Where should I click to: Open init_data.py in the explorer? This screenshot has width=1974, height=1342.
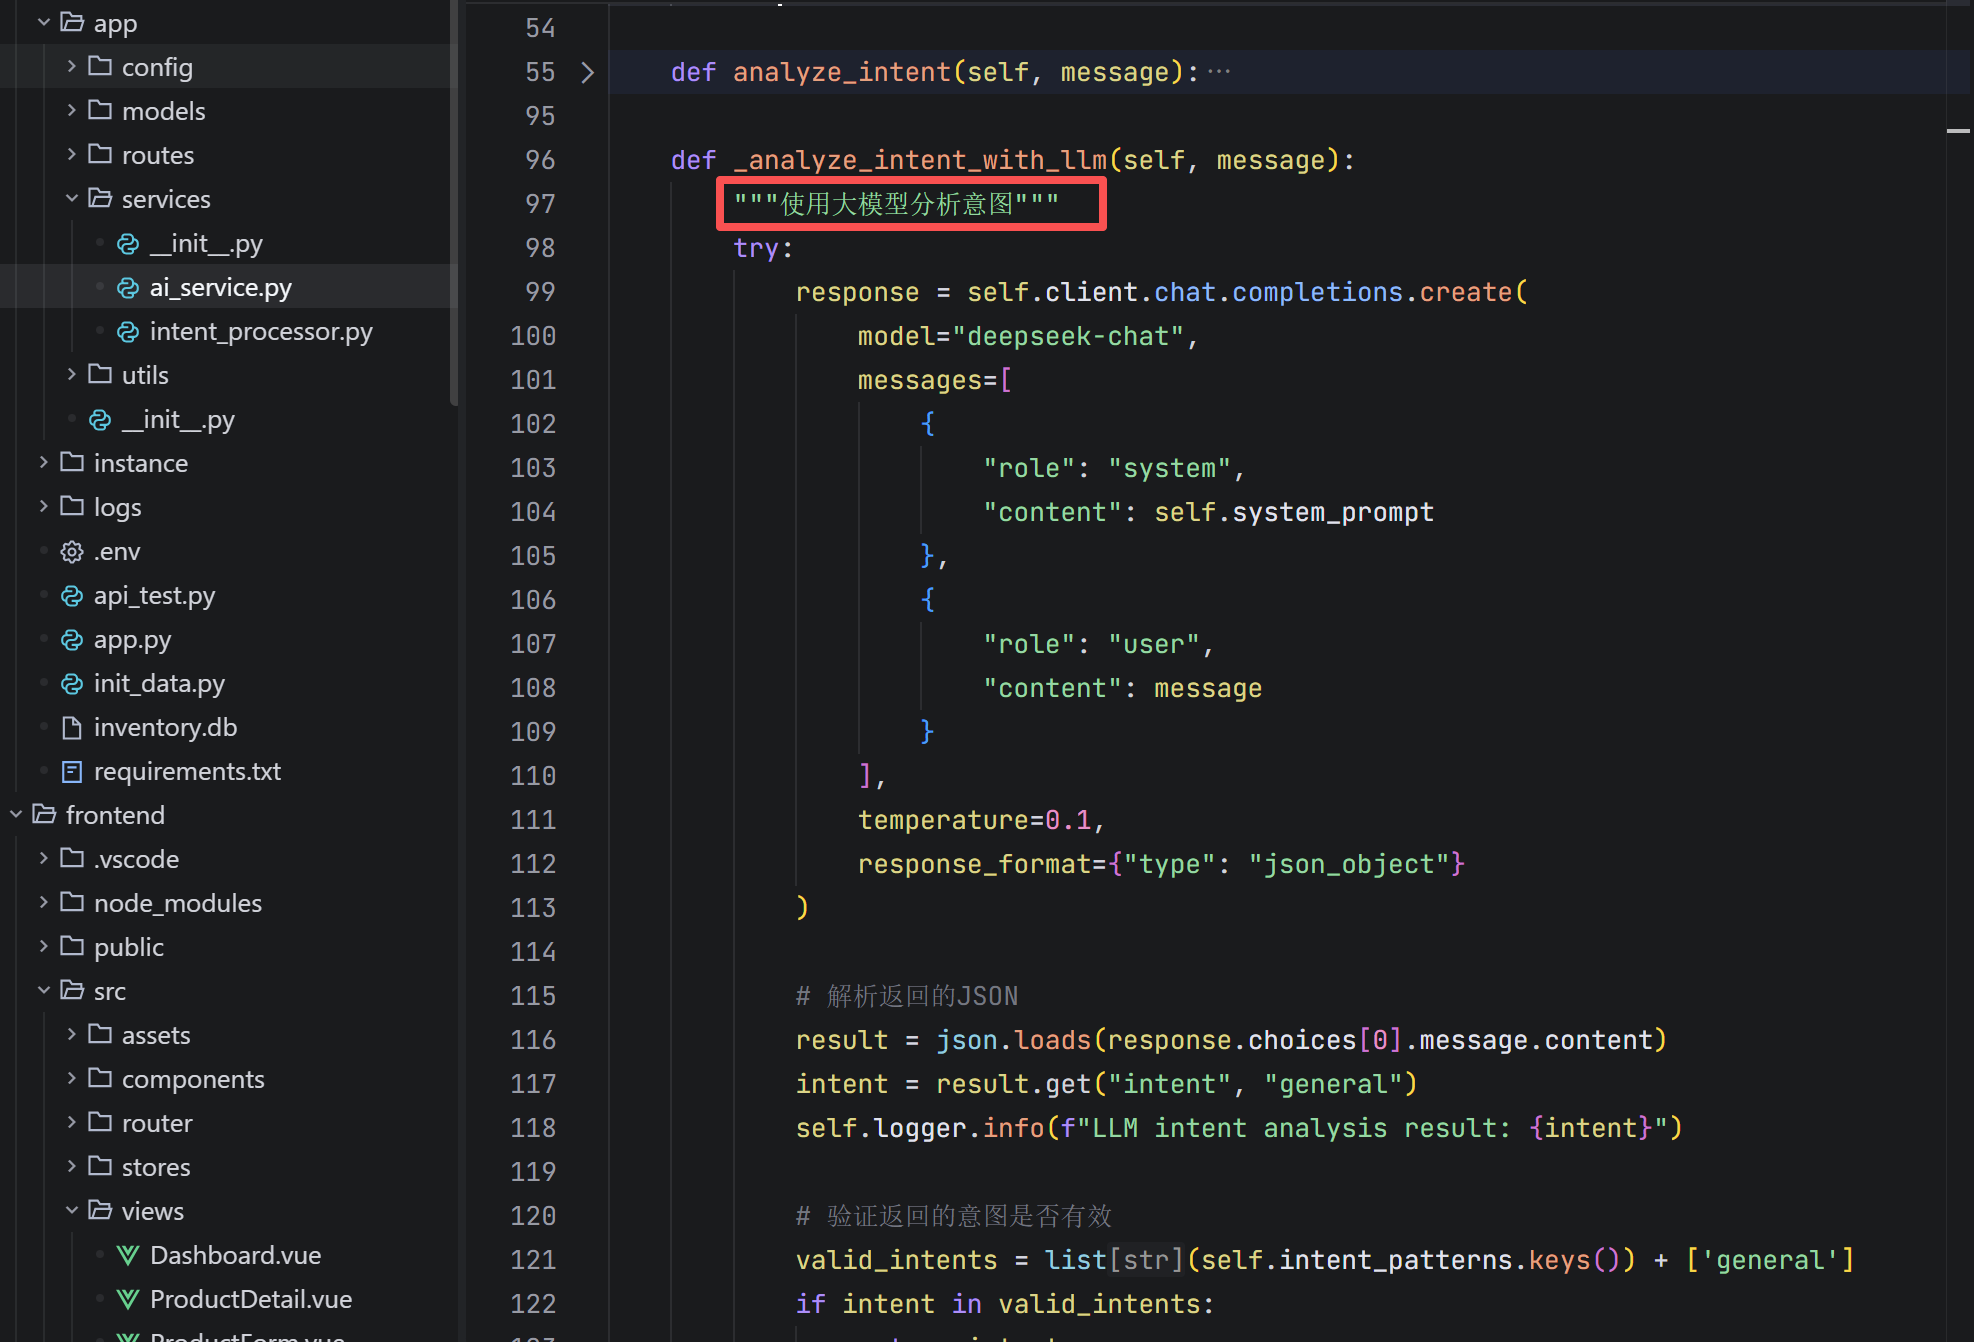[x=159, y=684]
